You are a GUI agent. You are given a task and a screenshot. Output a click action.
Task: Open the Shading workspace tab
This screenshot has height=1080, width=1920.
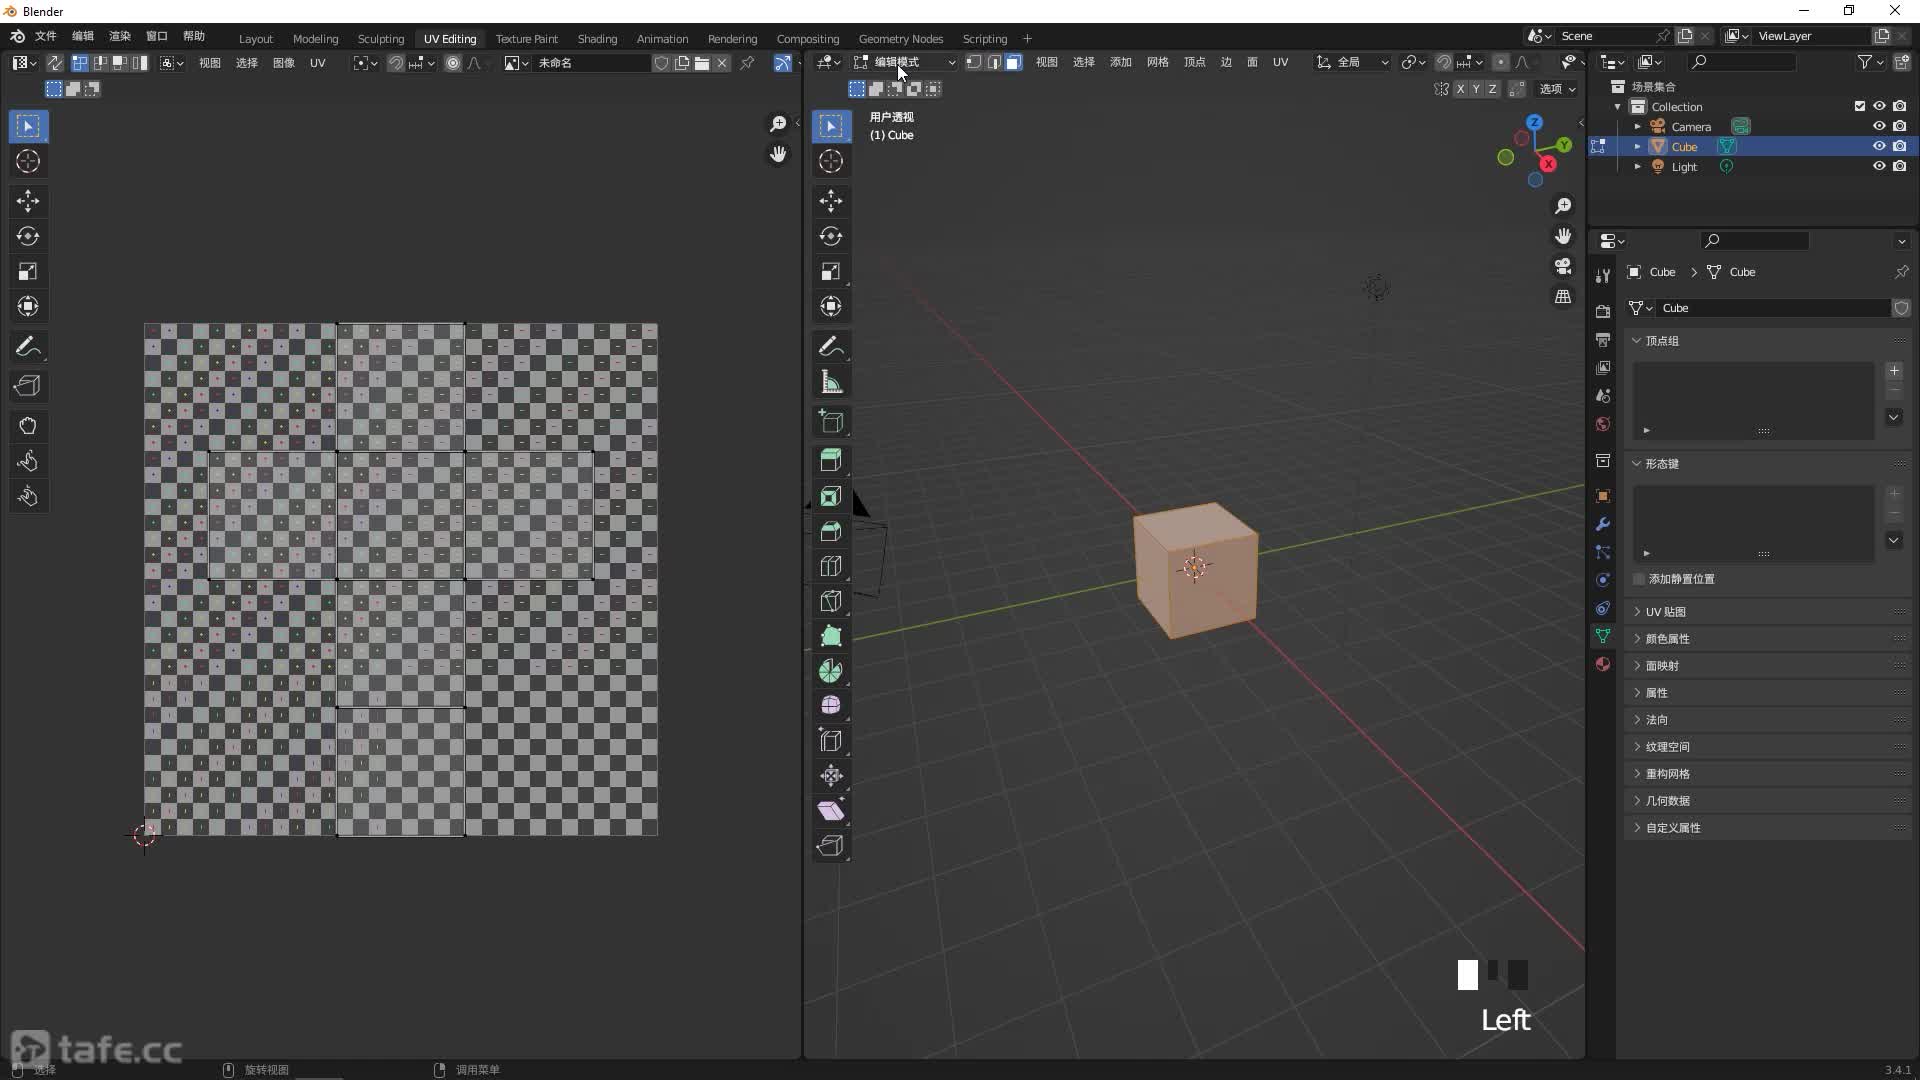point(596,37)
